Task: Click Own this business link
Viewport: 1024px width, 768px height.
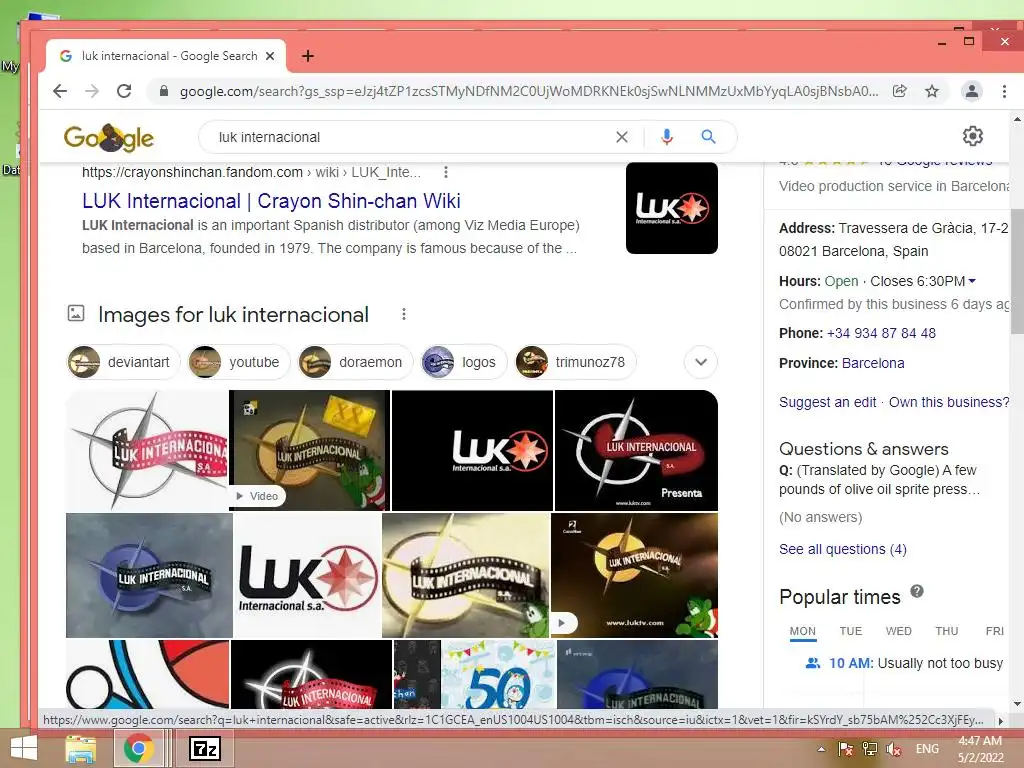Action: (x=949, y=402)
